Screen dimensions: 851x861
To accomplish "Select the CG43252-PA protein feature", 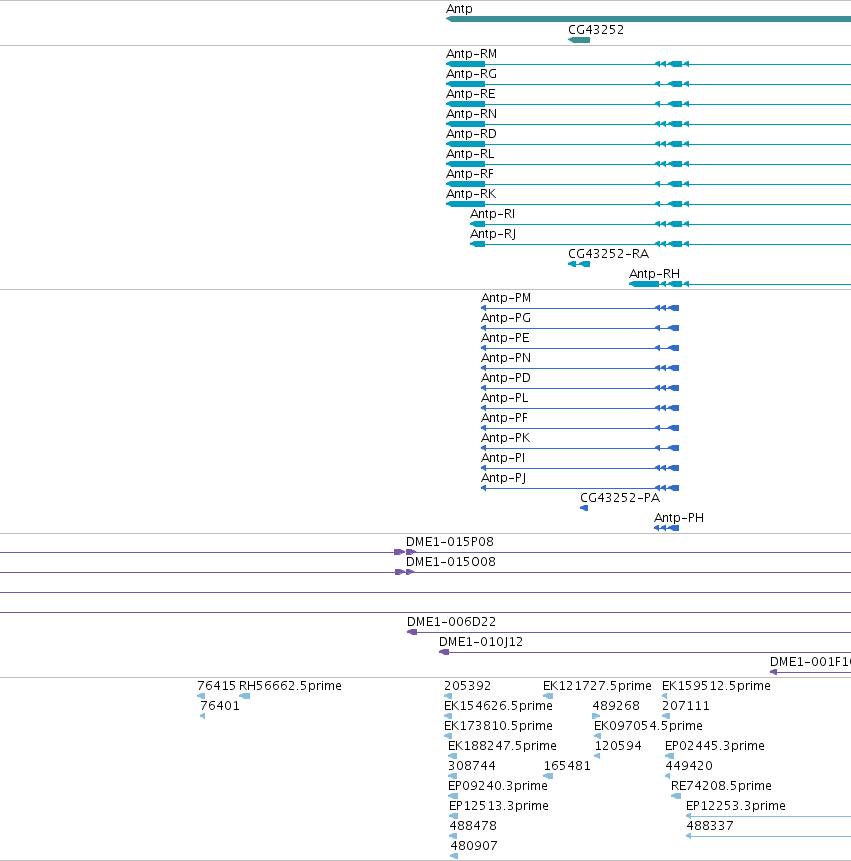I will coord(584,508).
